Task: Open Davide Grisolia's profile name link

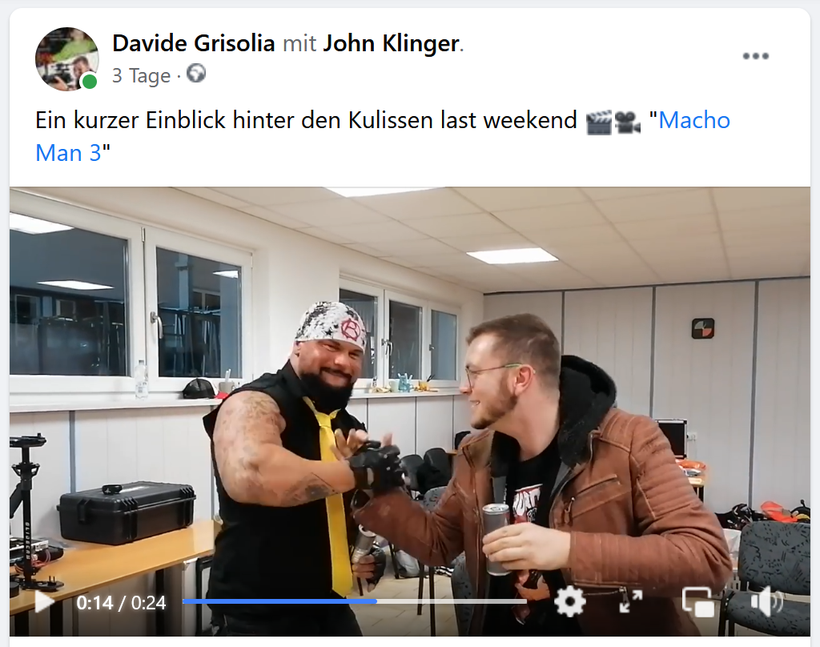Action: 193,43
